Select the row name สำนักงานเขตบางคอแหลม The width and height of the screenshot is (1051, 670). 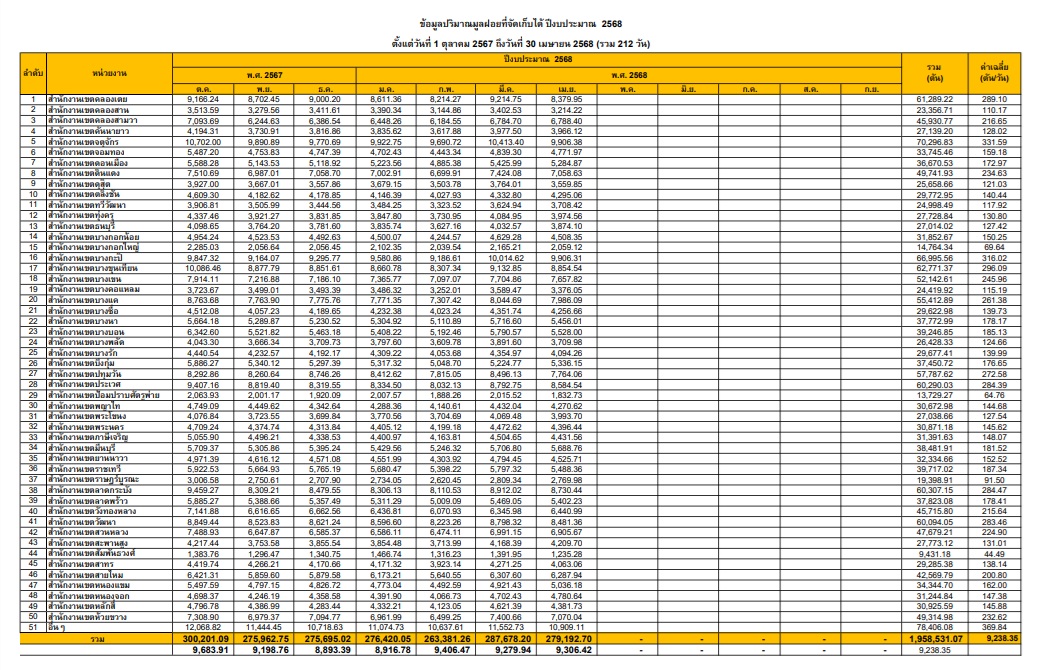[x=94, y=289]
